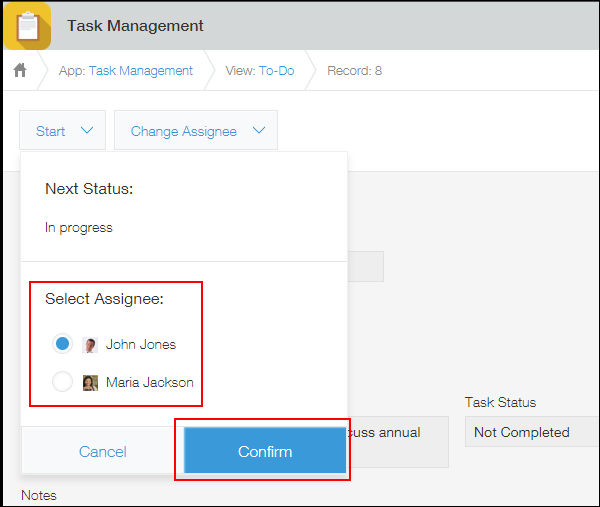Click the chevron arrow beside Start
The height and width of the screenshot is (507, 600).
tap(86, 131)
